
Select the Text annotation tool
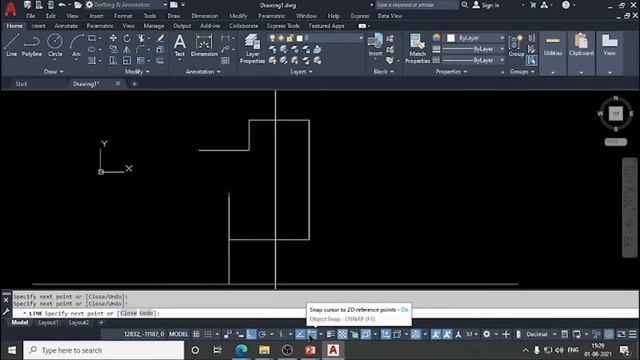tap(180, 45)
